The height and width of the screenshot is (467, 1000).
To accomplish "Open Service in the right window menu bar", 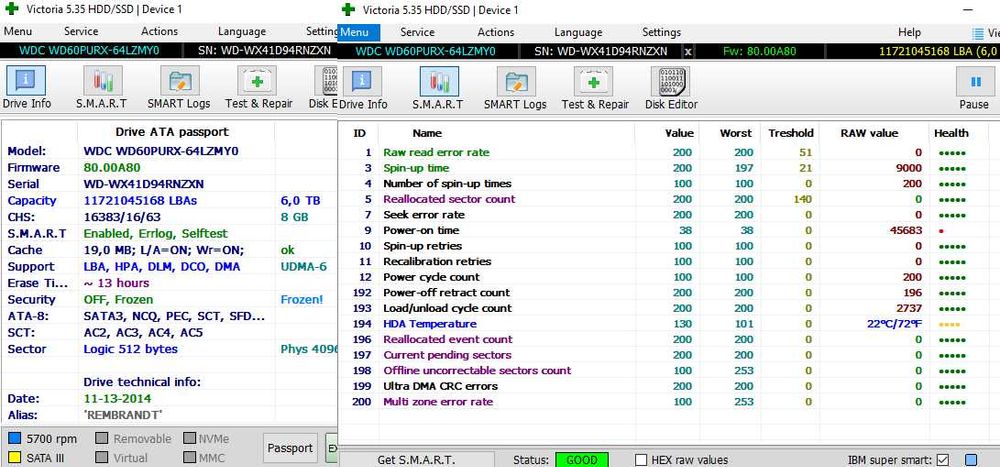I will 417,32.
